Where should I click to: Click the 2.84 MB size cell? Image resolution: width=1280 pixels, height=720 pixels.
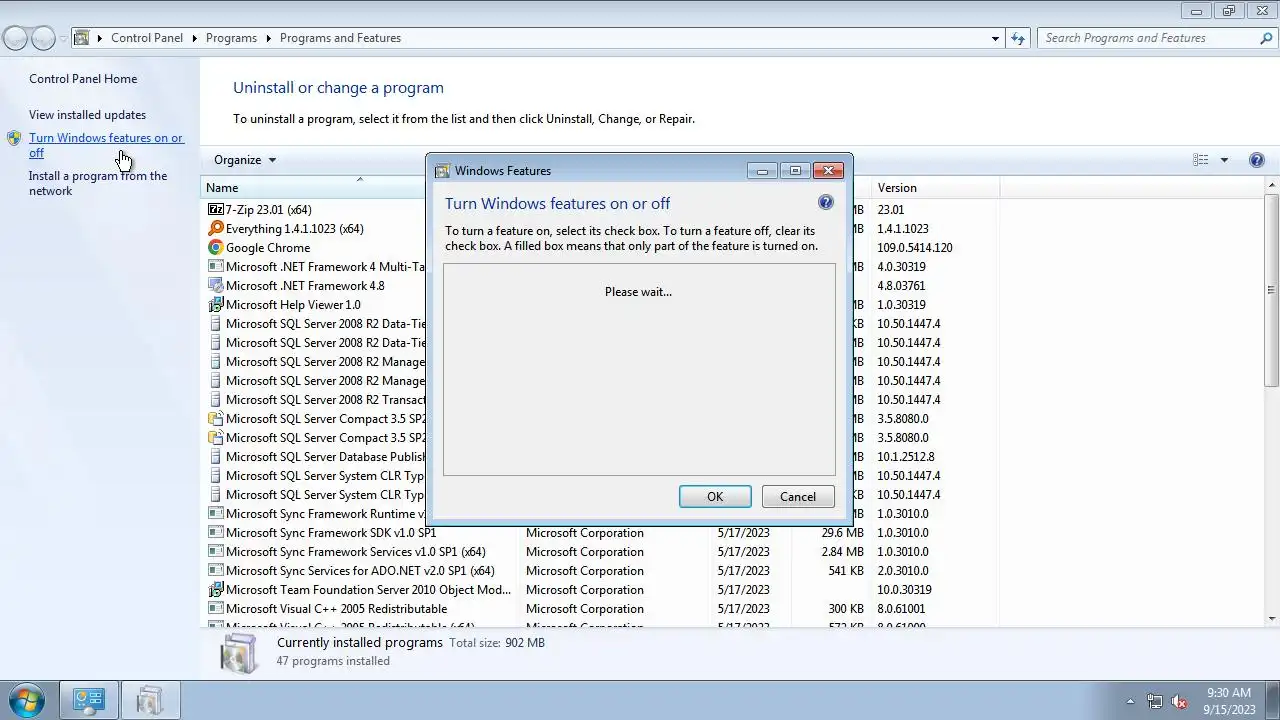click(842, 552)
